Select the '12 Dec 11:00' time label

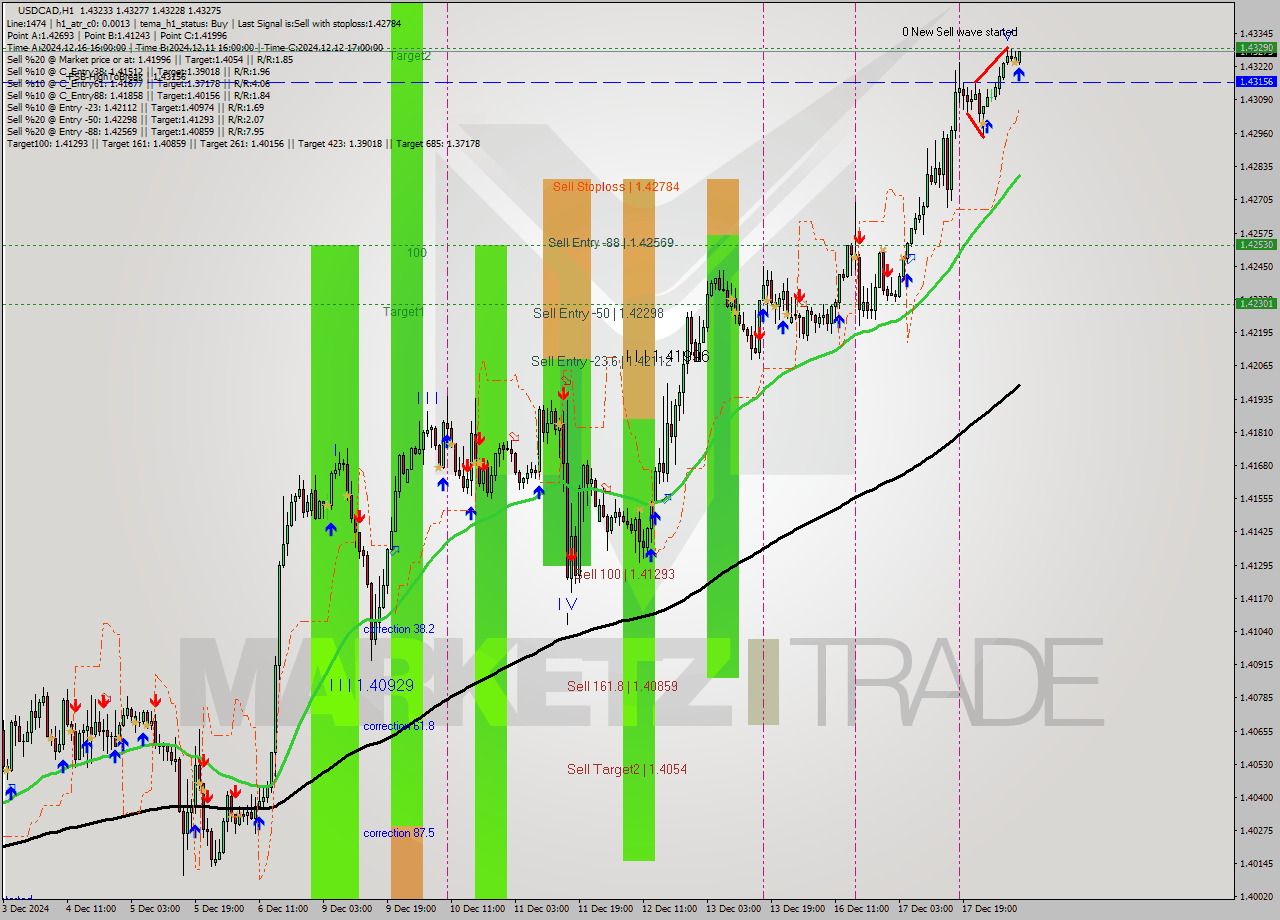(x=671, y=909)
